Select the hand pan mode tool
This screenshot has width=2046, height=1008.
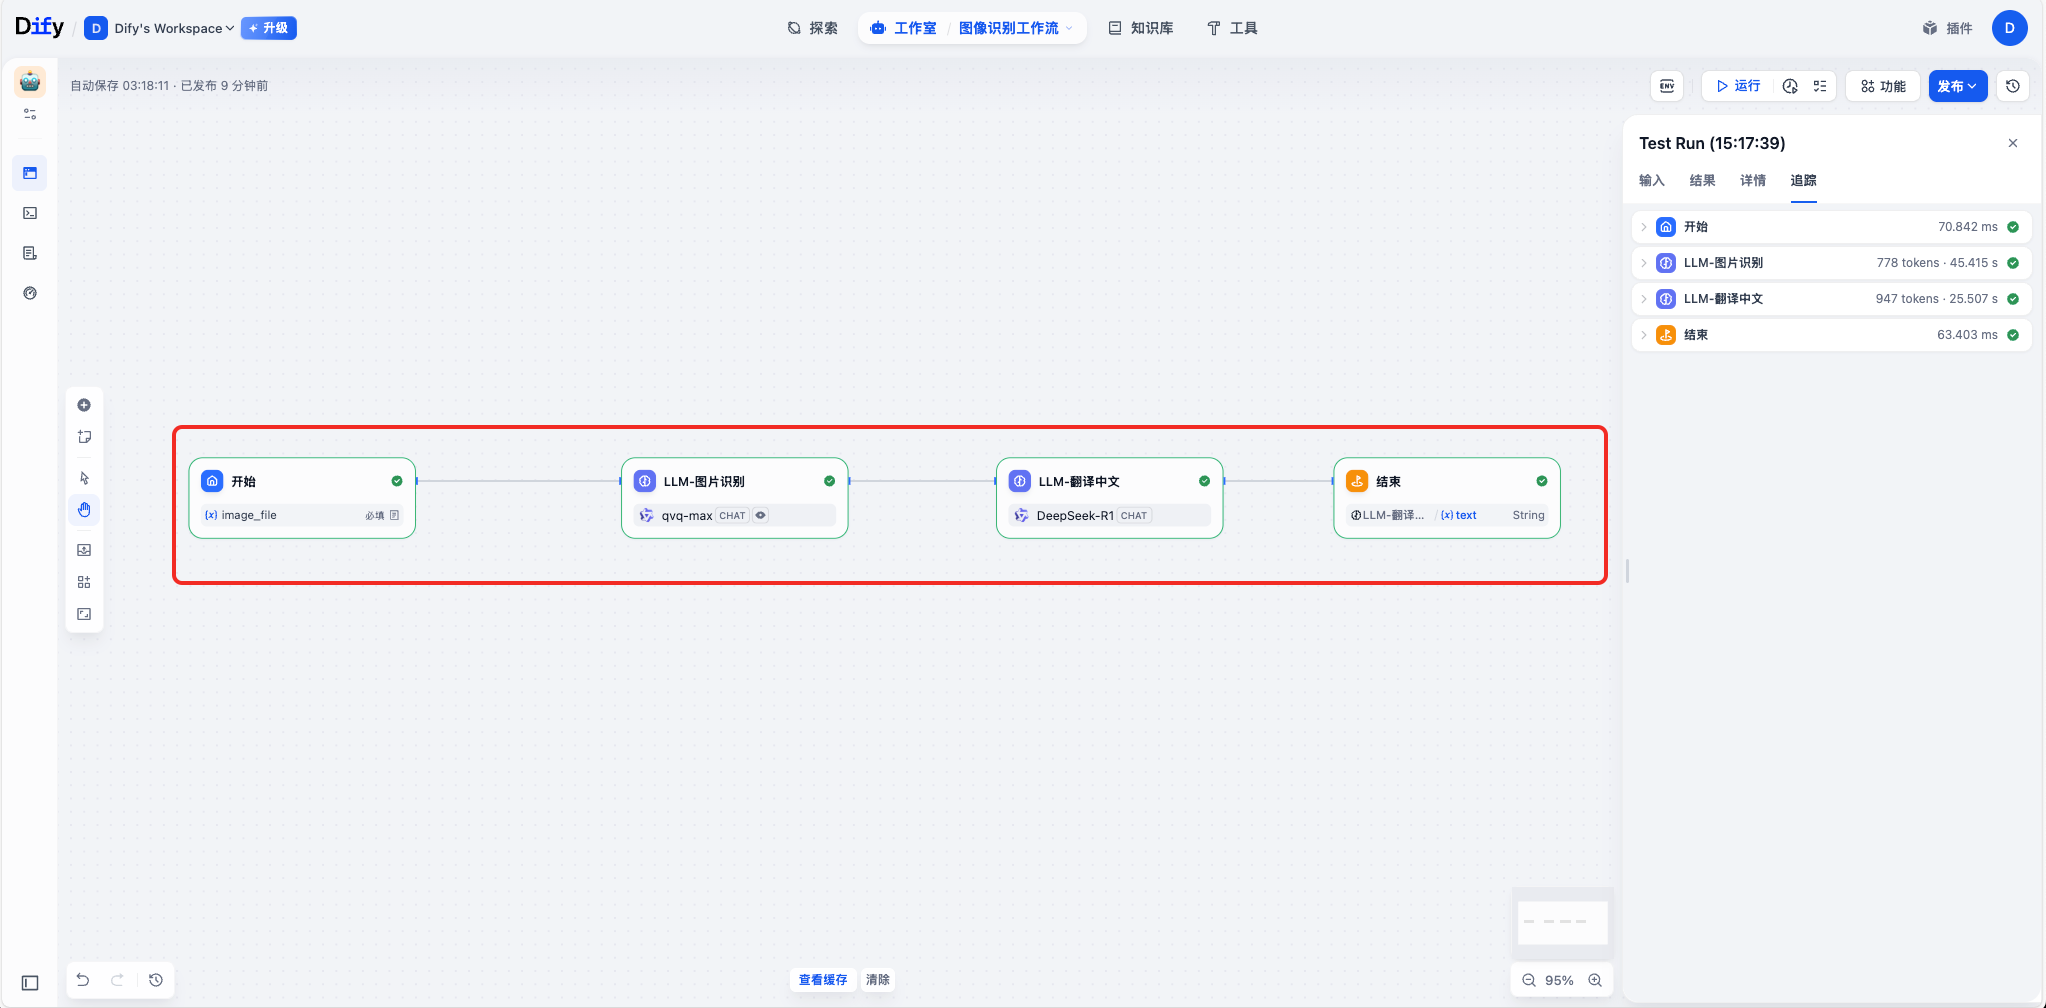pos(84,510)
